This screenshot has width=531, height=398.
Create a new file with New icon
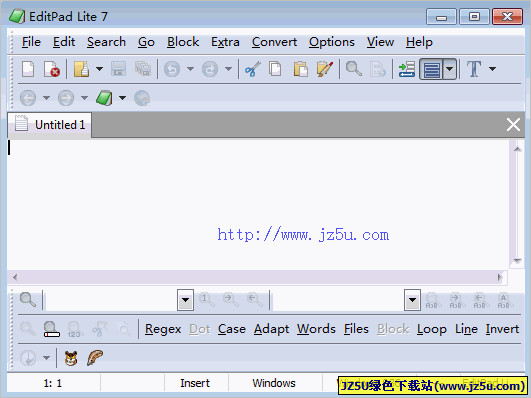(28, 69)
